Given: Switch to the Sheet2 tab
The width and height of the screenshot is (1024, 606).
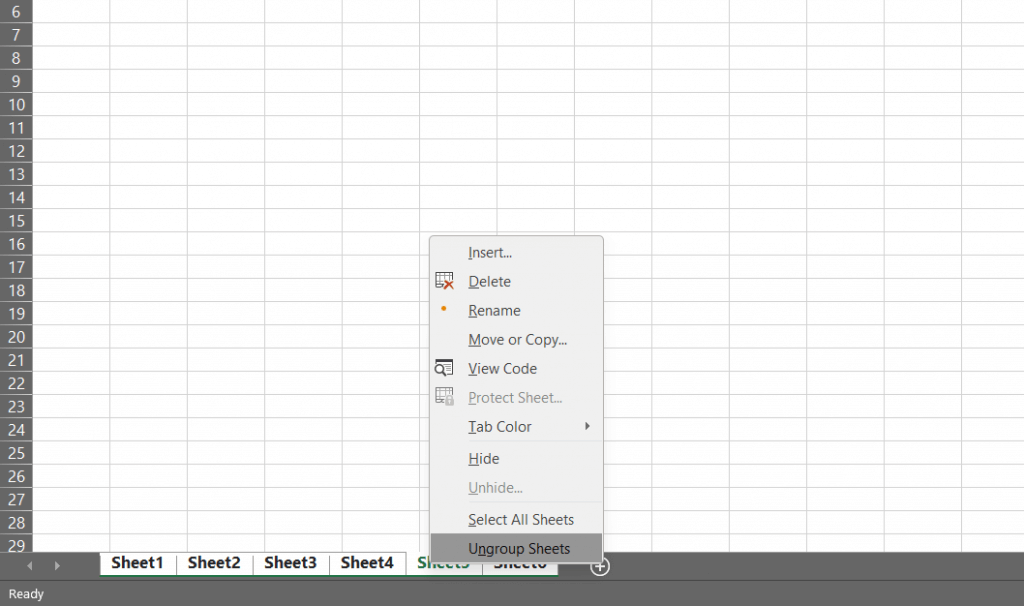Looking at the screenshot, I should (x=214, y=563).
